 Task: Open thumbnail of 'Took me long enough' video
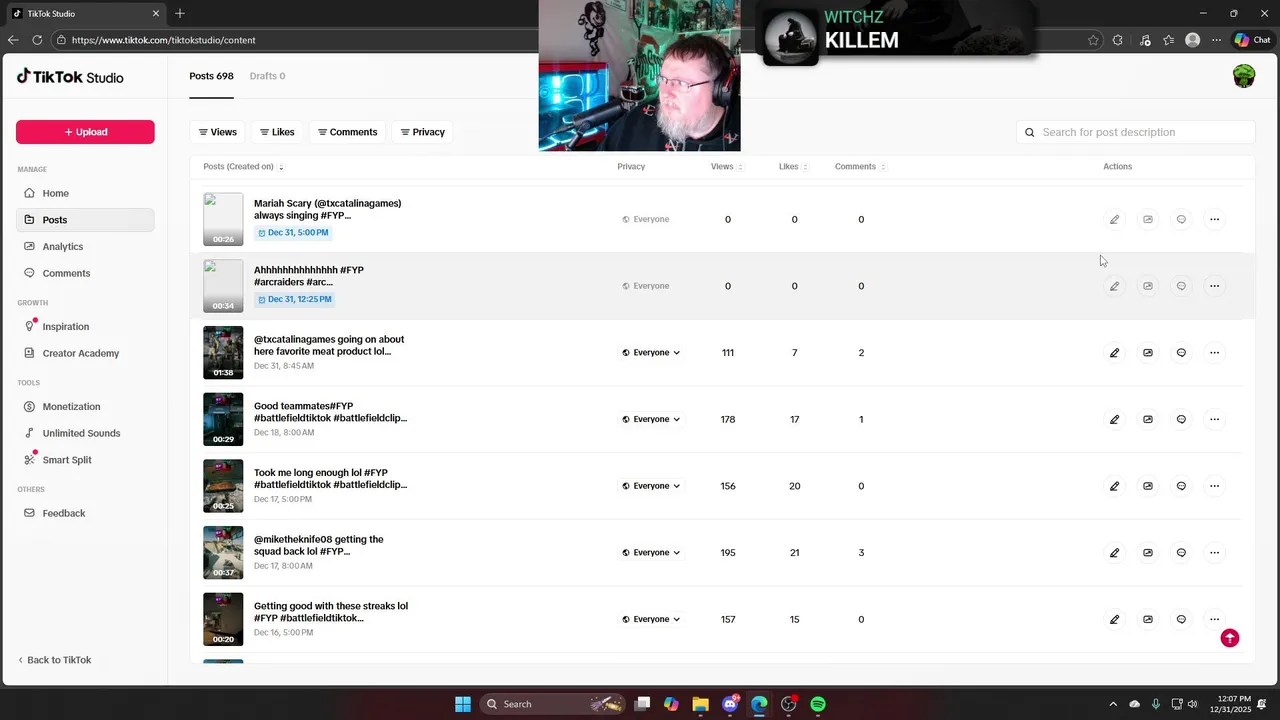223,486
